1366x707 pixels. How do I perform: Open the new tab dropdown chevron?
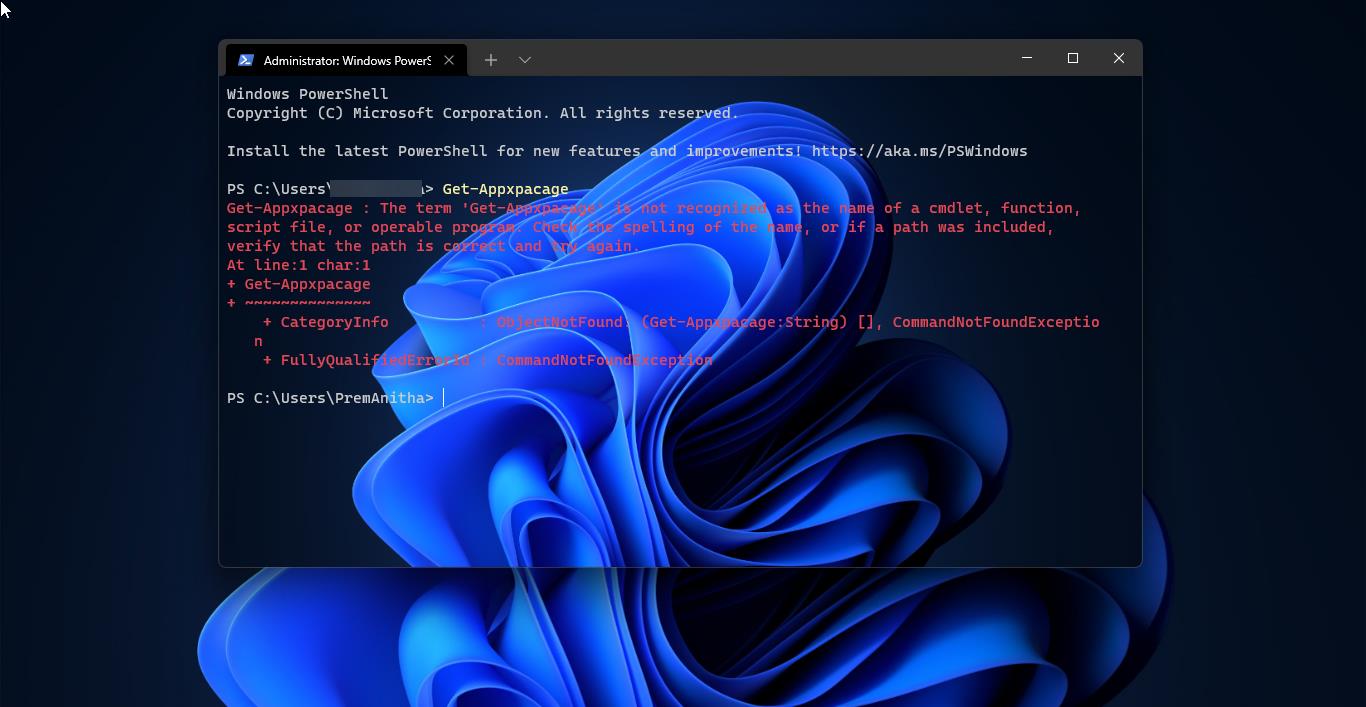525,60
